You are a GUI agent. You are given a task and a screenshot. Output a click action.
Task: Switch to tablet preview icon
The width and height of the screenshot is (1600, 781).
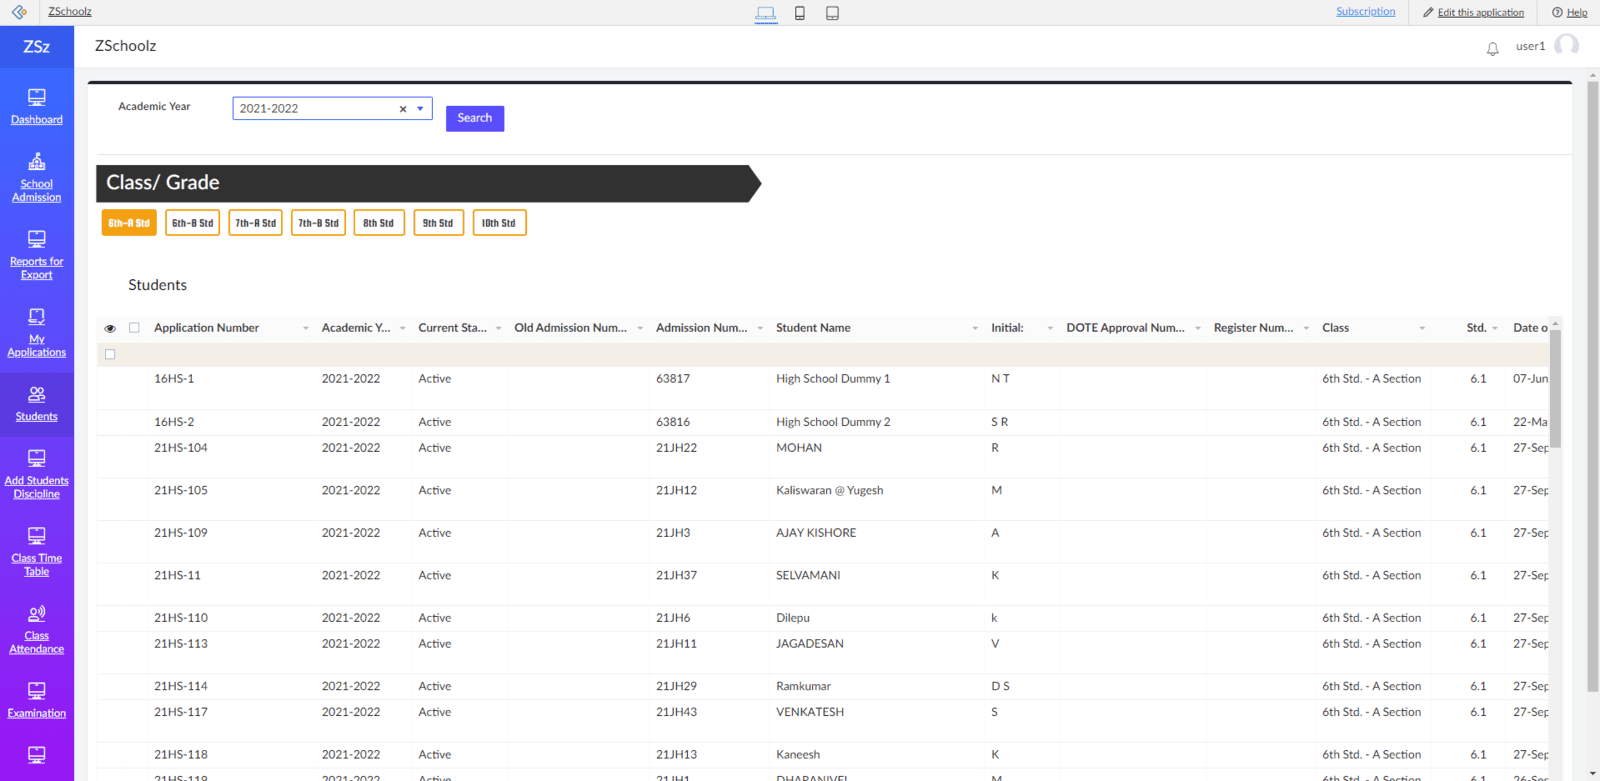pyautogui.click(x=832, y=13)
